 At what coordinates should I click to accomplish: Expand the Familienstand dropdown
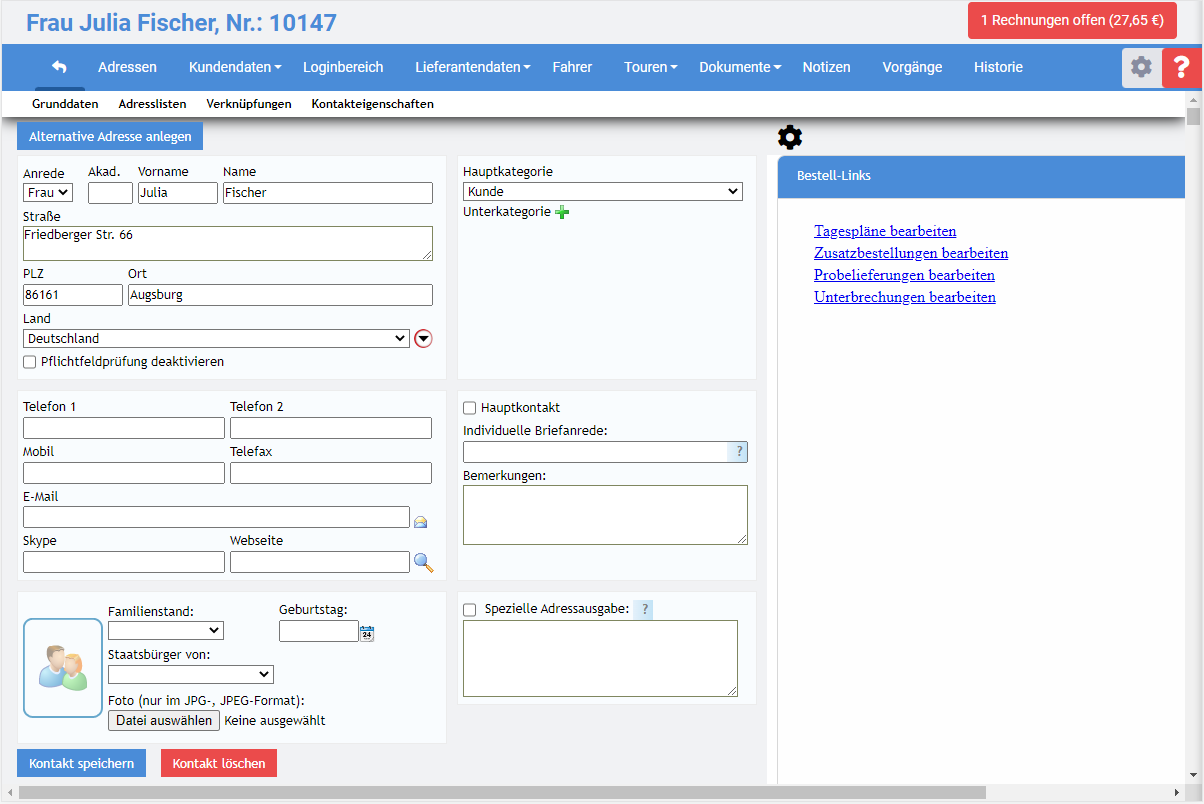[165, 630]
